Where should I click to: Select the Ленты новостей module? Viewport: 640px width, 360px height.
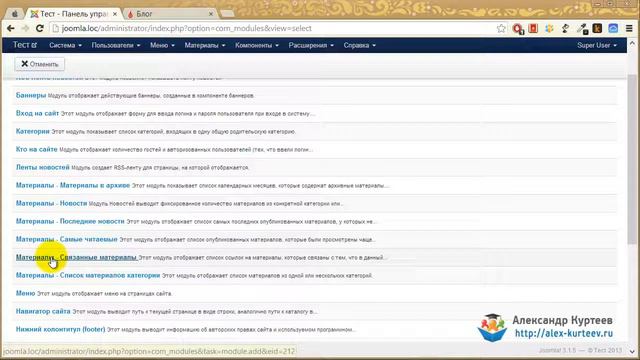click(x=42, y=167)
